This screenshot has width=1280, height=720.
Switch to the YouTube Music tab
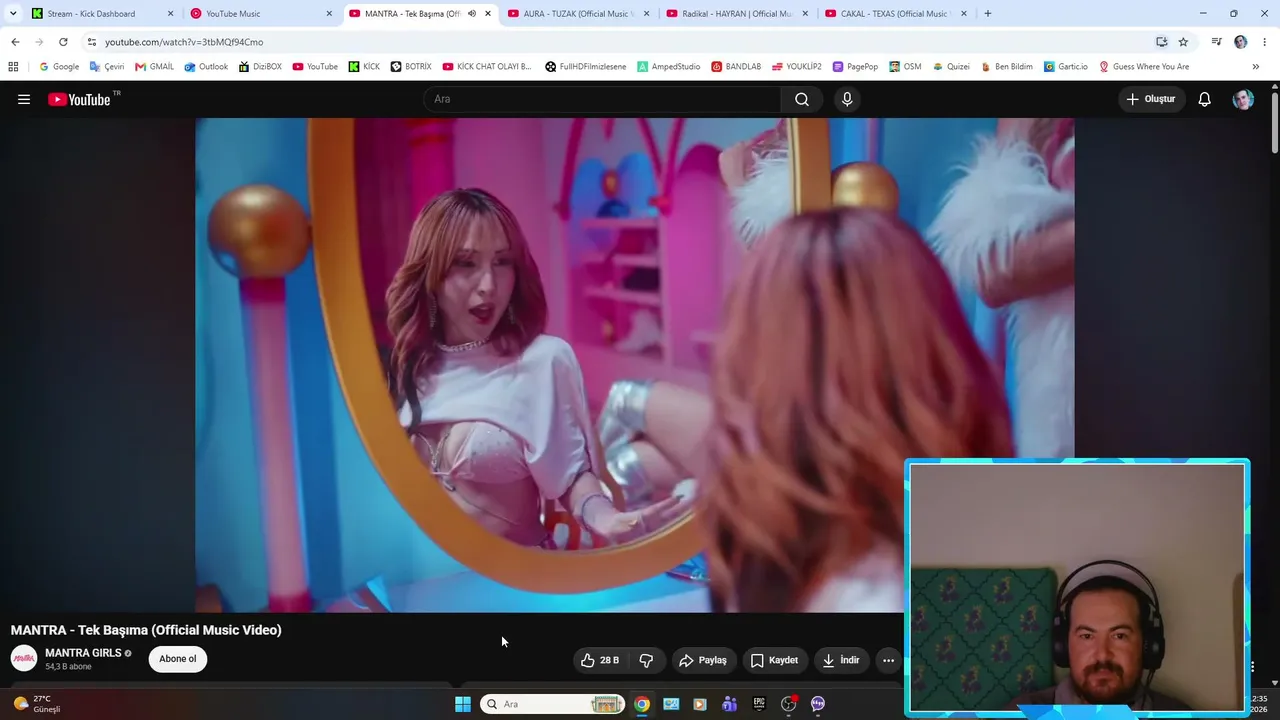pos(262,14)
